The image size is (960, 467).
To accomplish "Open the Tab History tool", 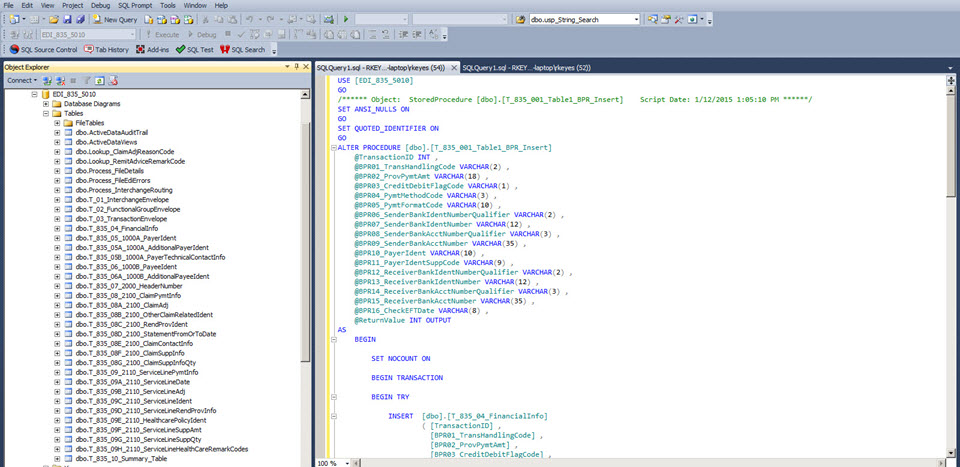I will 104,49.
